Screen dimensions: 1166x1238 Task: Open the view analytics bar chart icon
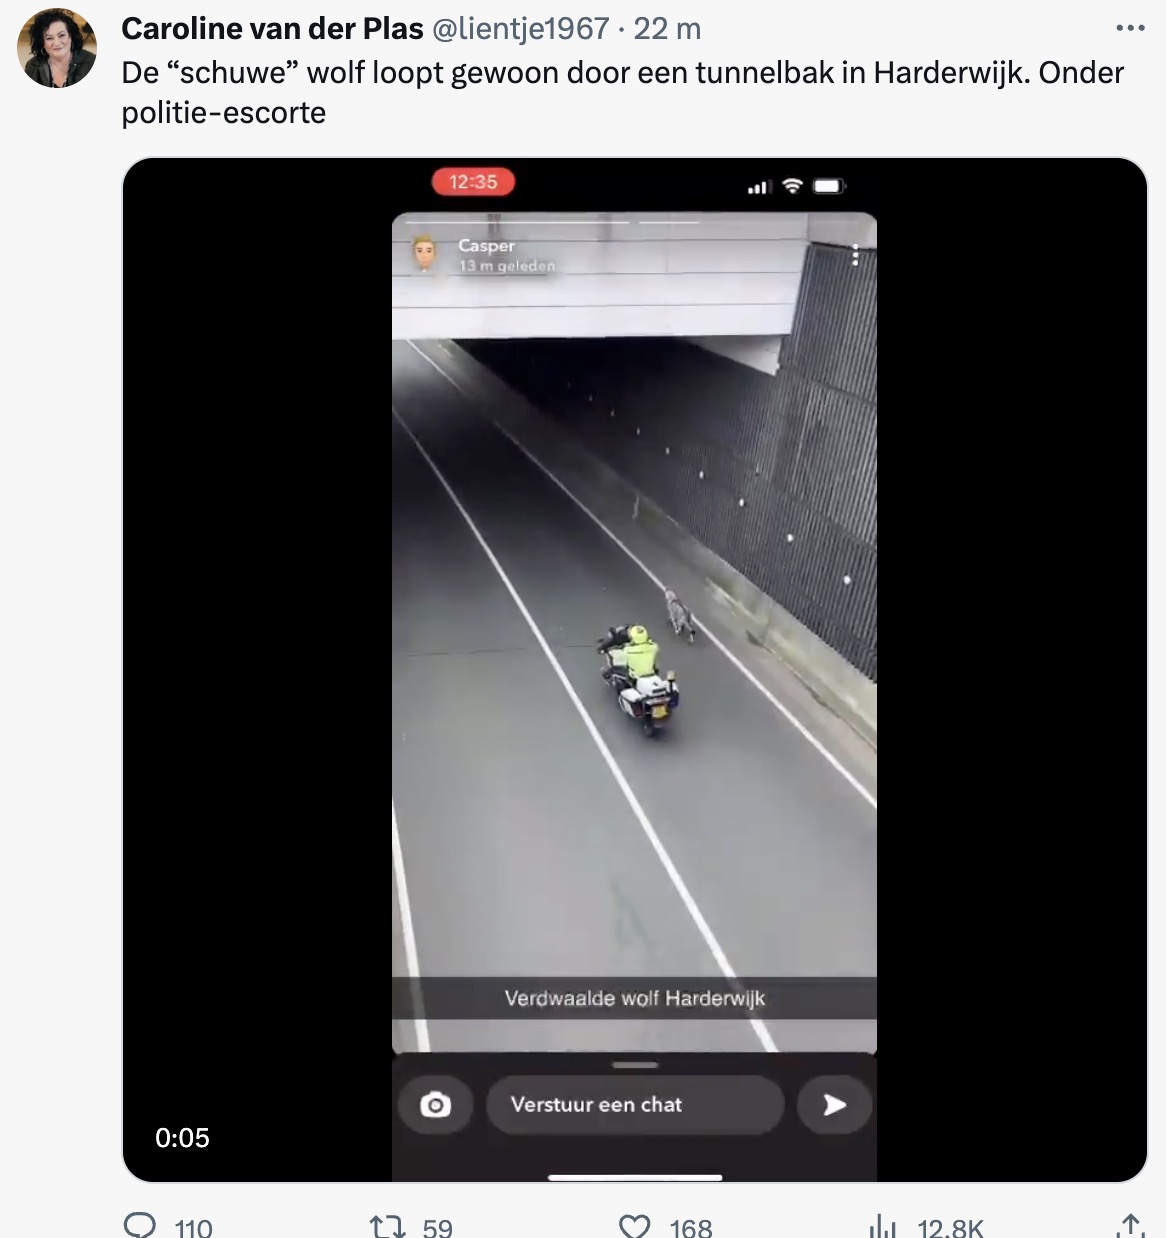pos(883,1226)
